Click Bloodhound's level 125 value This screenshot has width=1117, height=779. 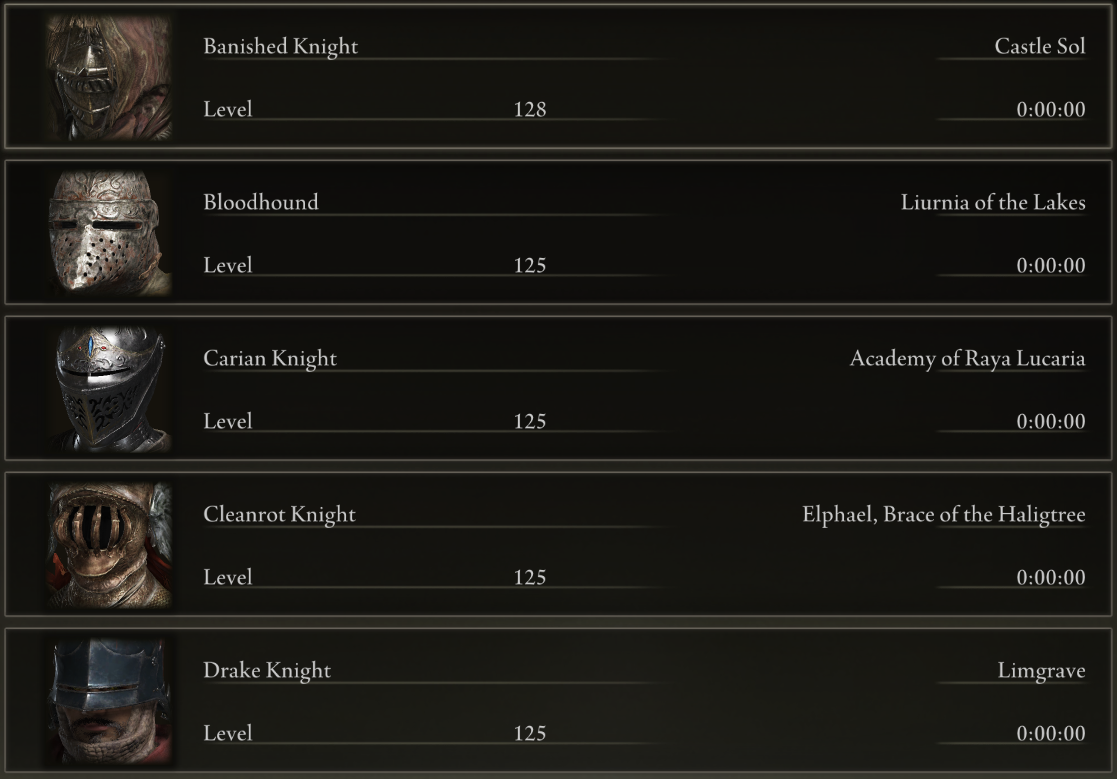coord(530,265)
